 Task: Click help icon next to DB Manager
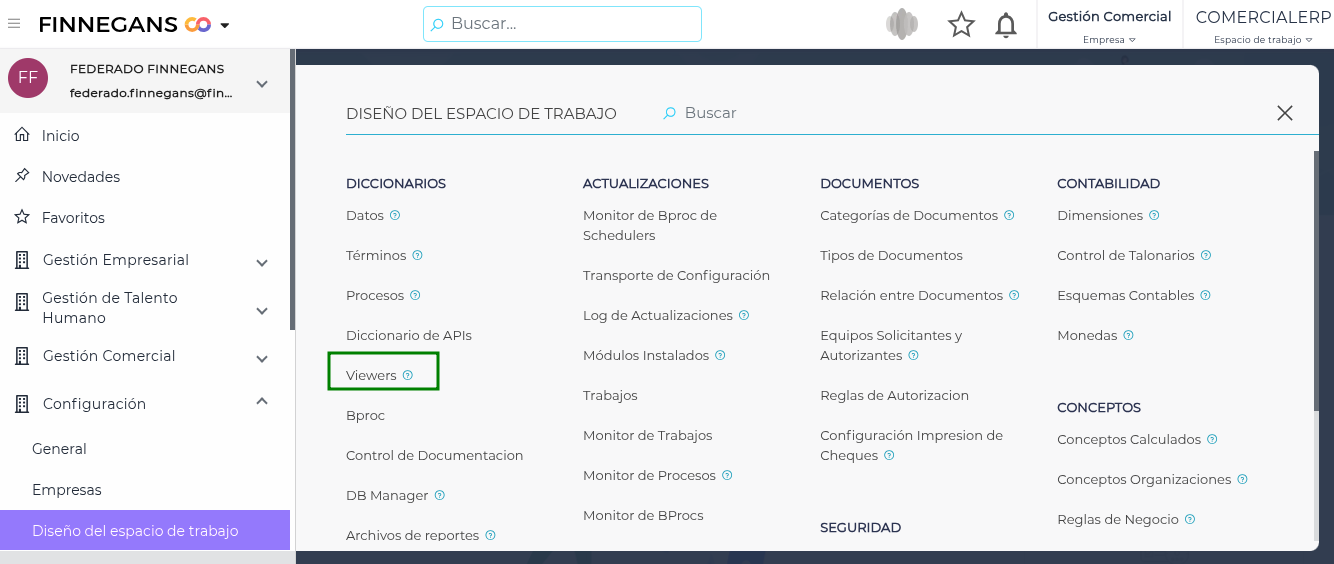click(x=440, y=495)
